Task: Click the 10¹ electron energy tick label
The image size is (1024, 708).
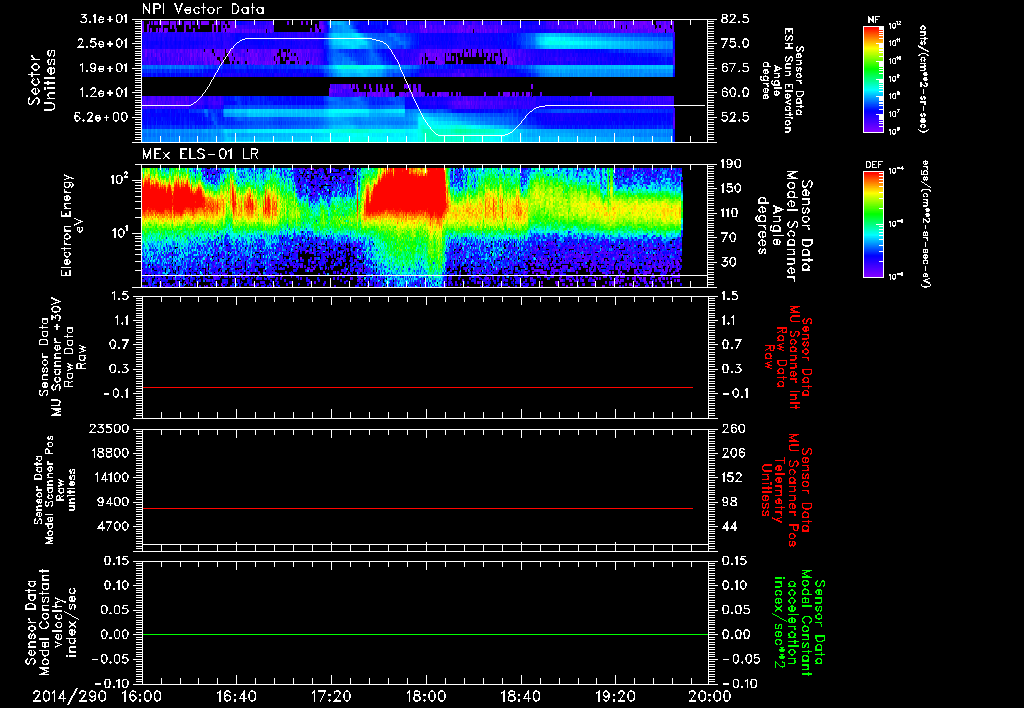Action: pyautogui.click(x=122, y=233)
